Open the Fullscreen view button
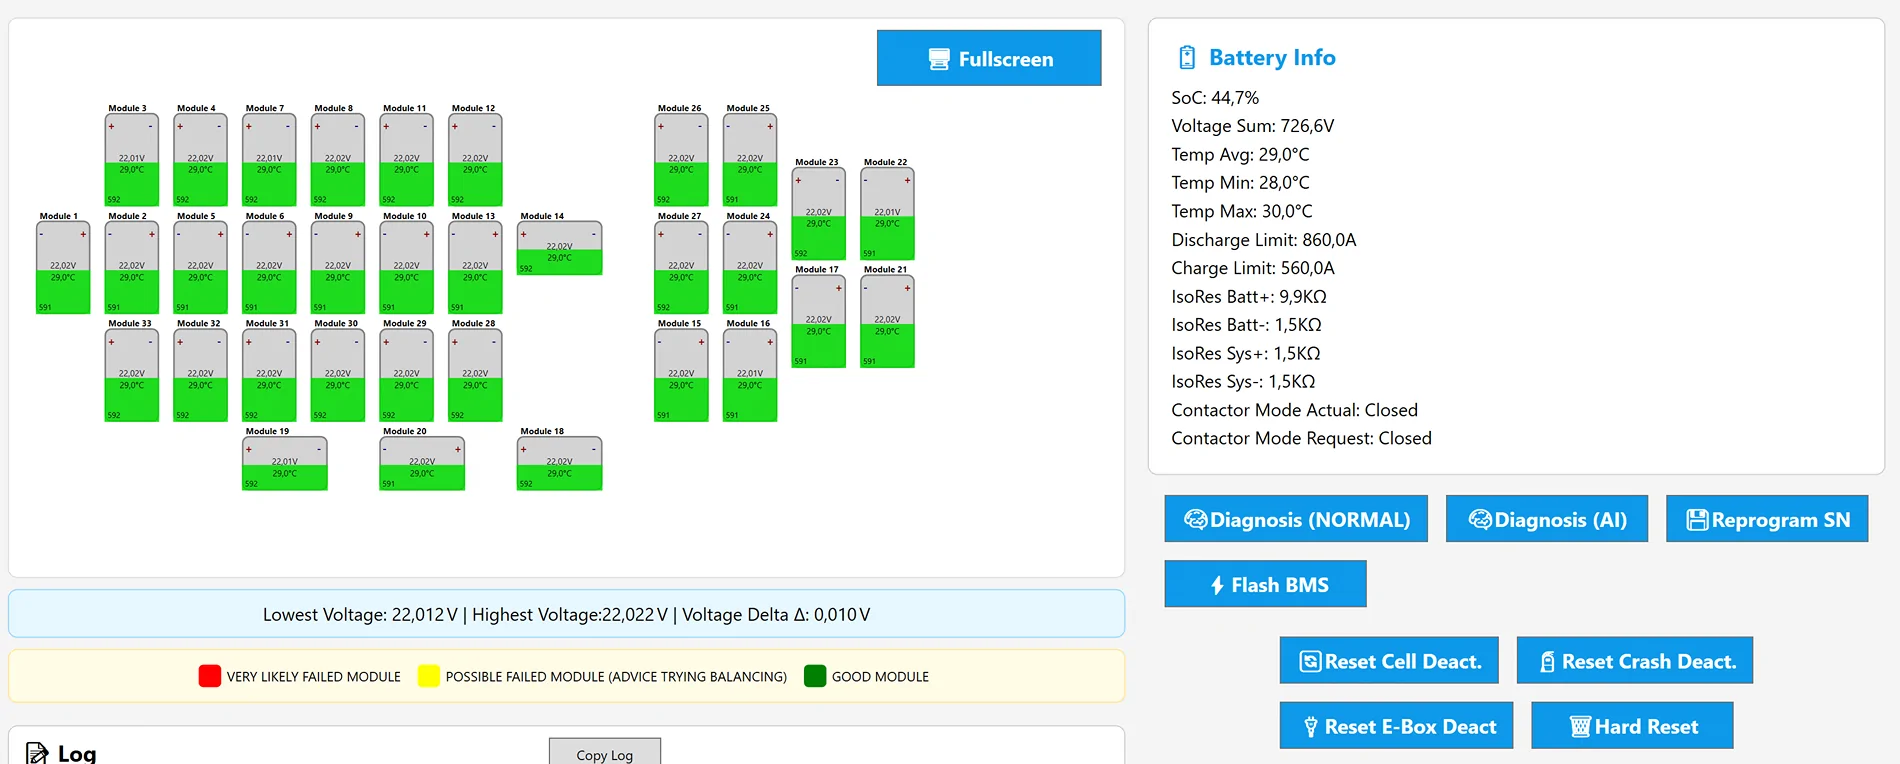The height and width of the screenshot is (764, 1900). point(989,58)
